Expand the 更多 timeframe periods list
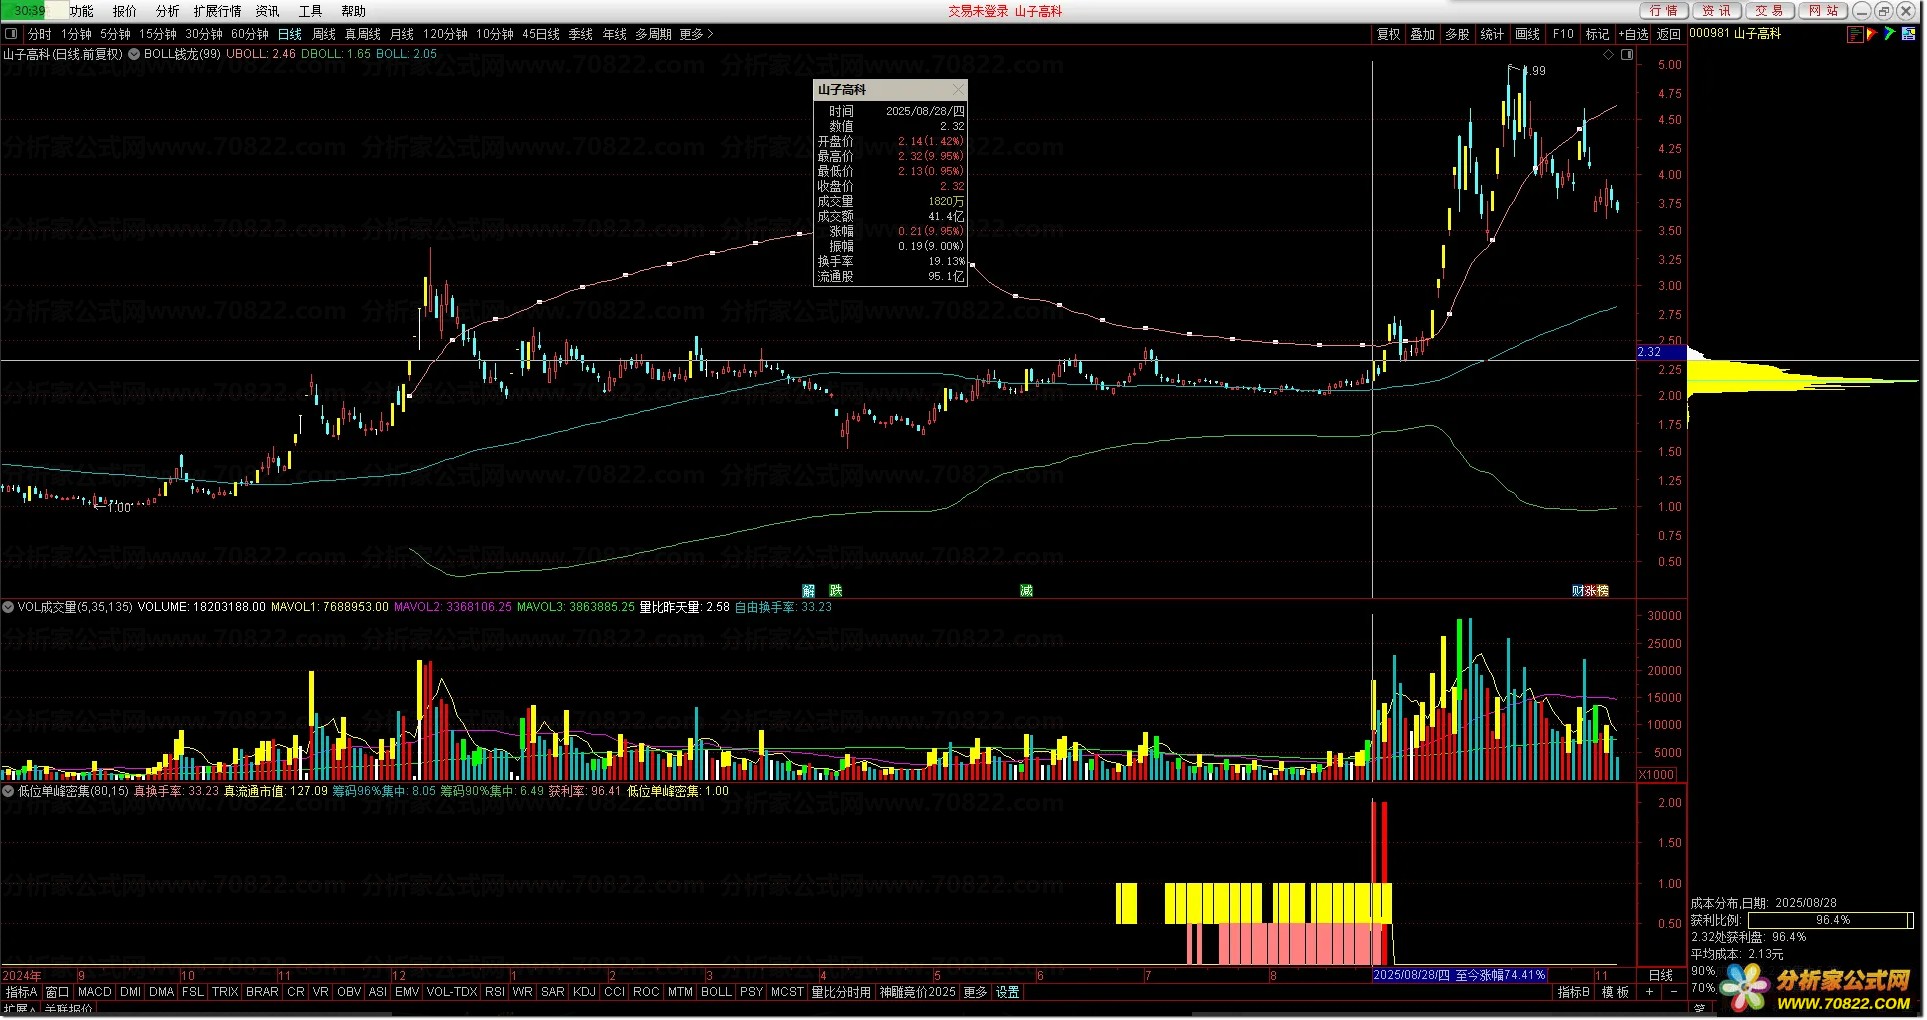 click(x=696, y=34)
